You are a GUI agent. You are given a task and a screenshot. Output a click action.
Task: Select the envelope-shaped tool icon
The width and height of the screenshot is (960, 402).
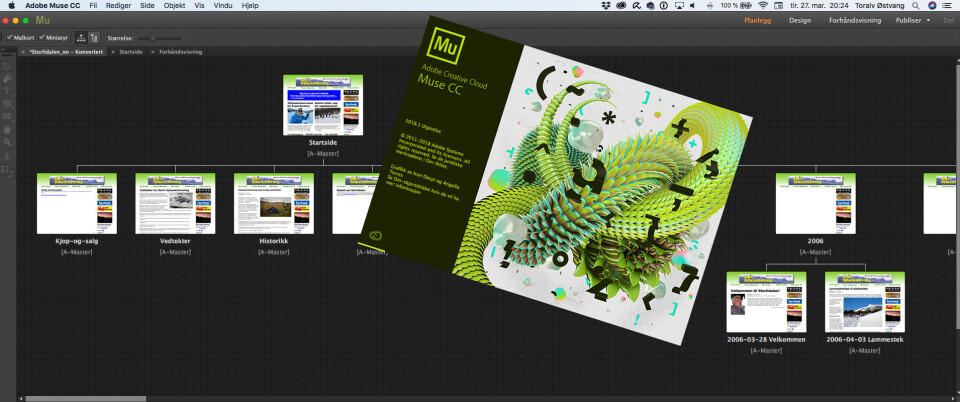pos(7,116)
